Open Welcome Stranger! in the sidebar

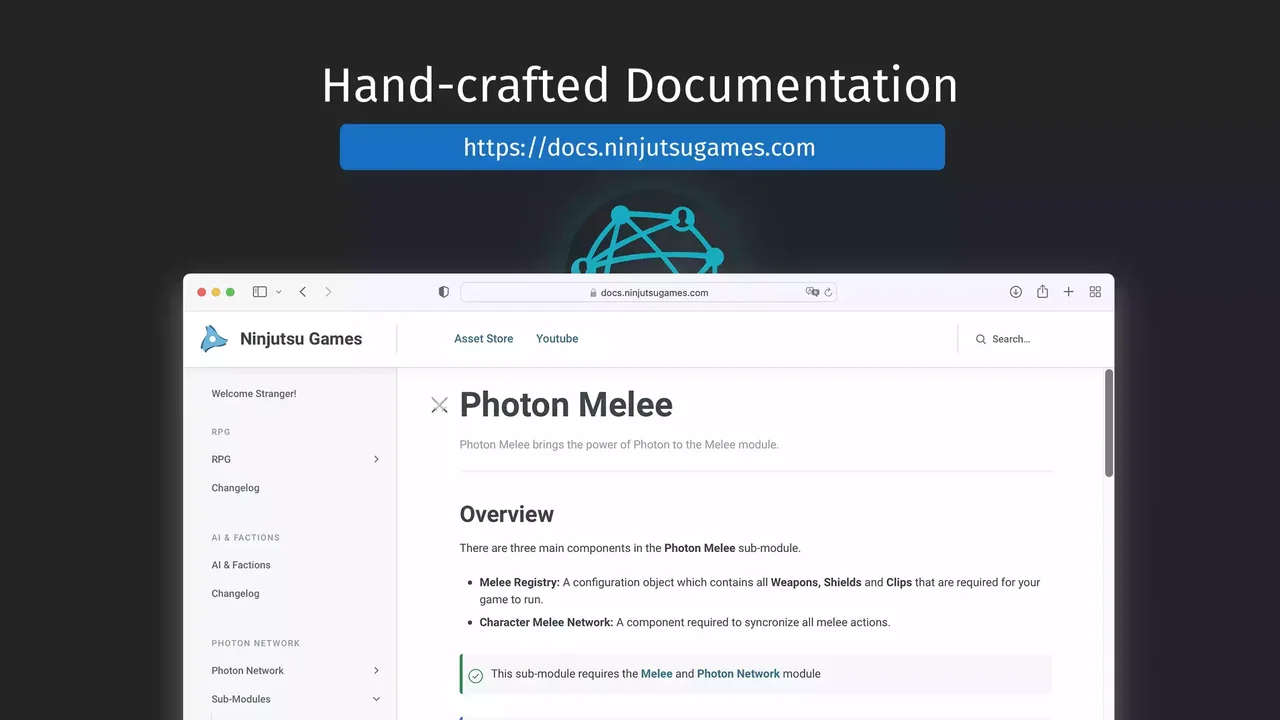pyautogui.click(x=254, y=394)
